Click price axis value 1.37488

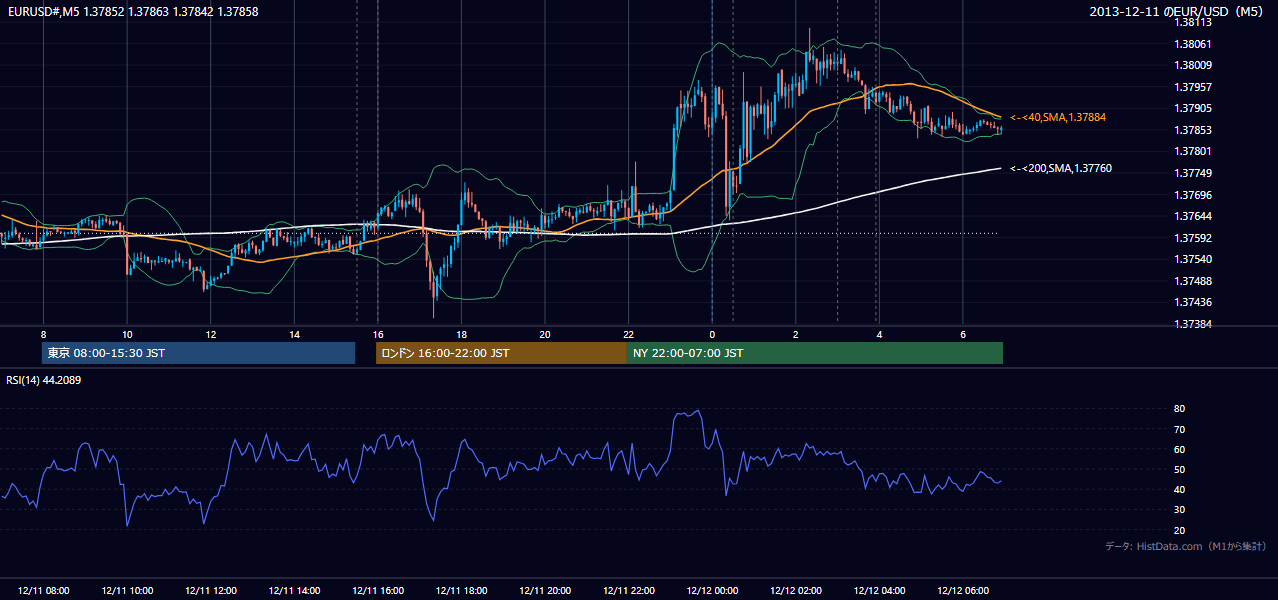pyautogui.click(x=1193, y=281)
